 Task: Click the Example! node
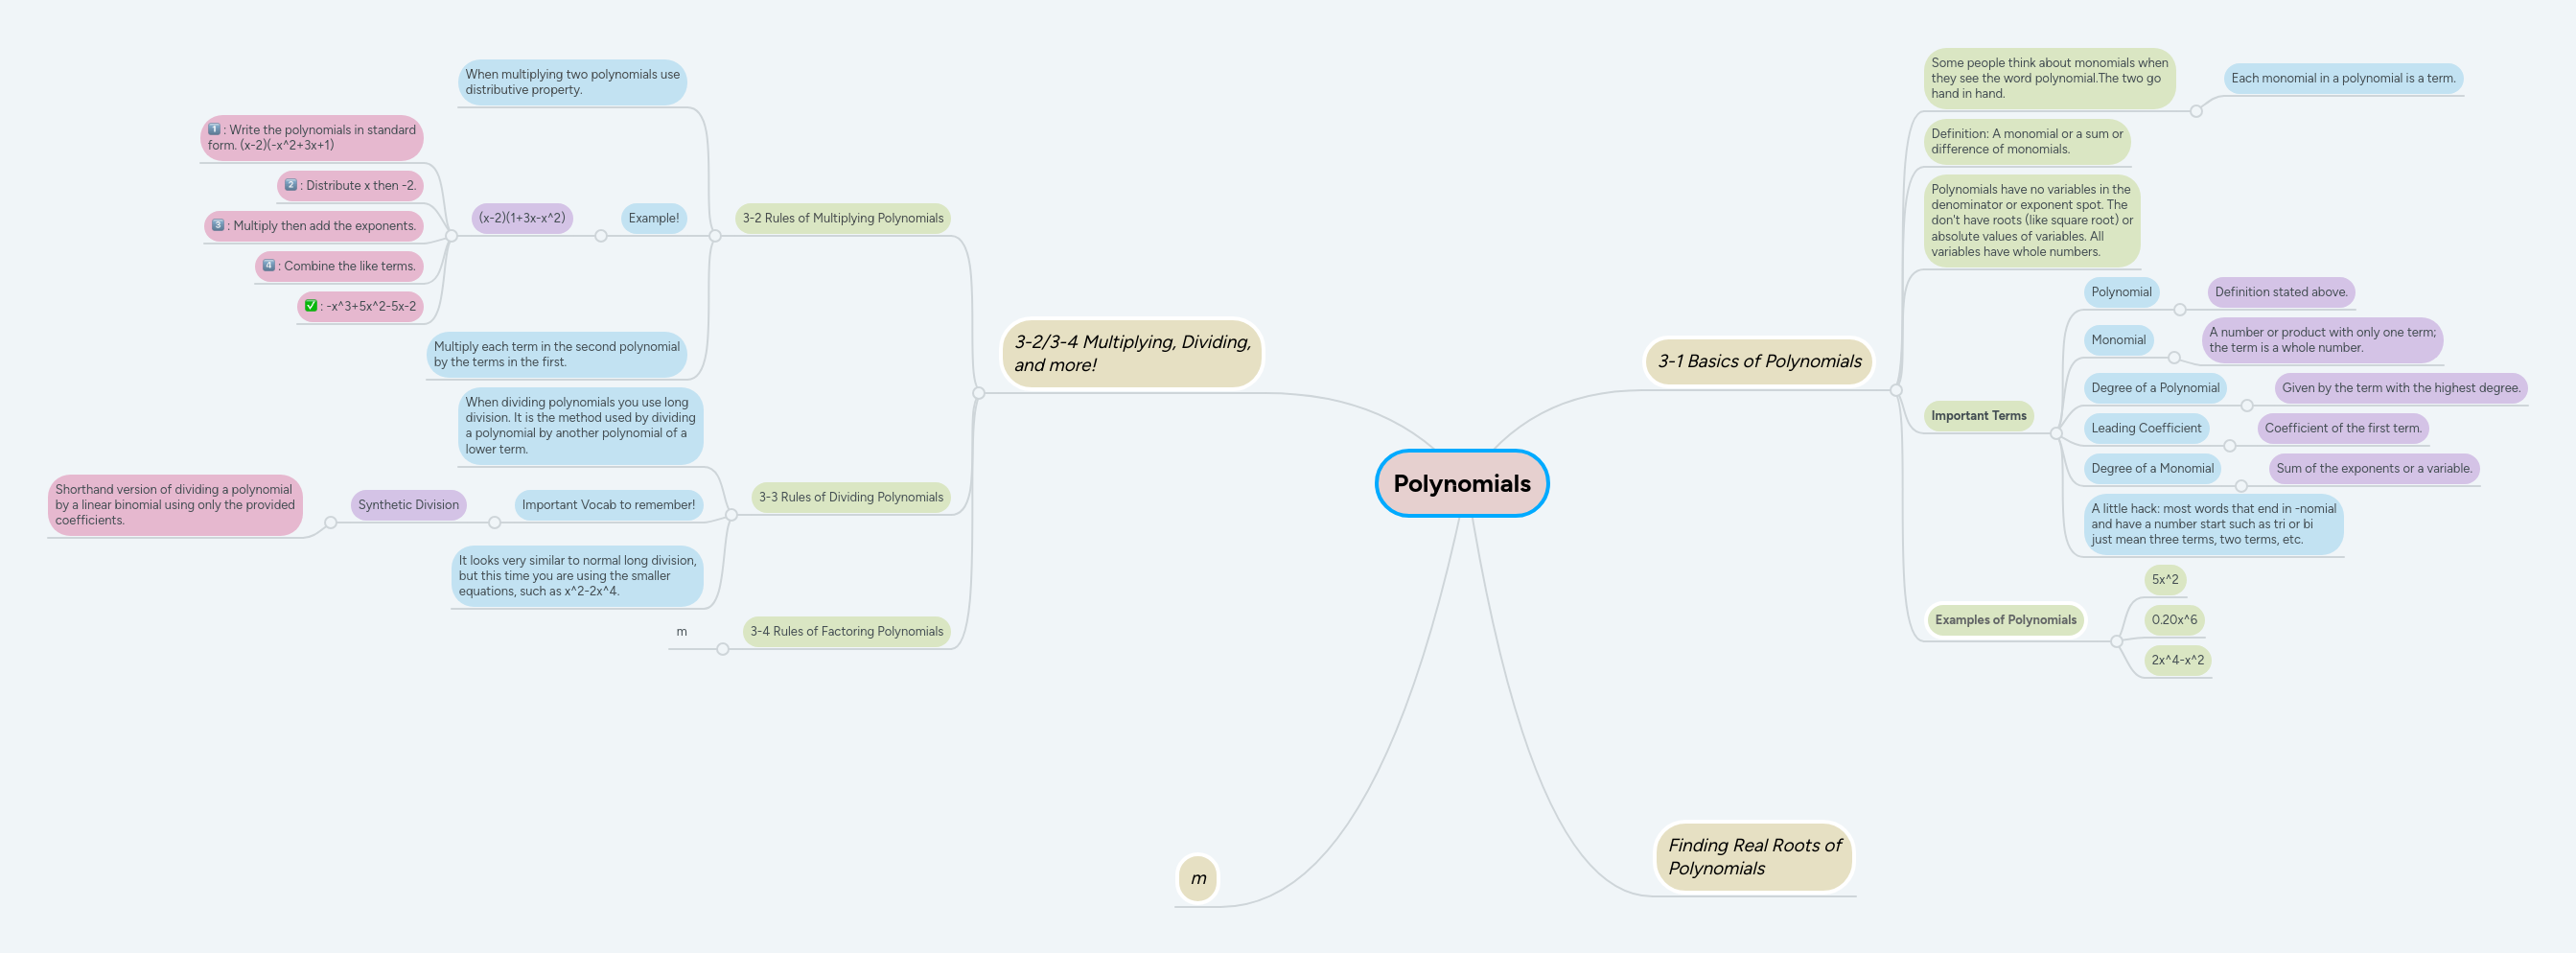point(653,217)
